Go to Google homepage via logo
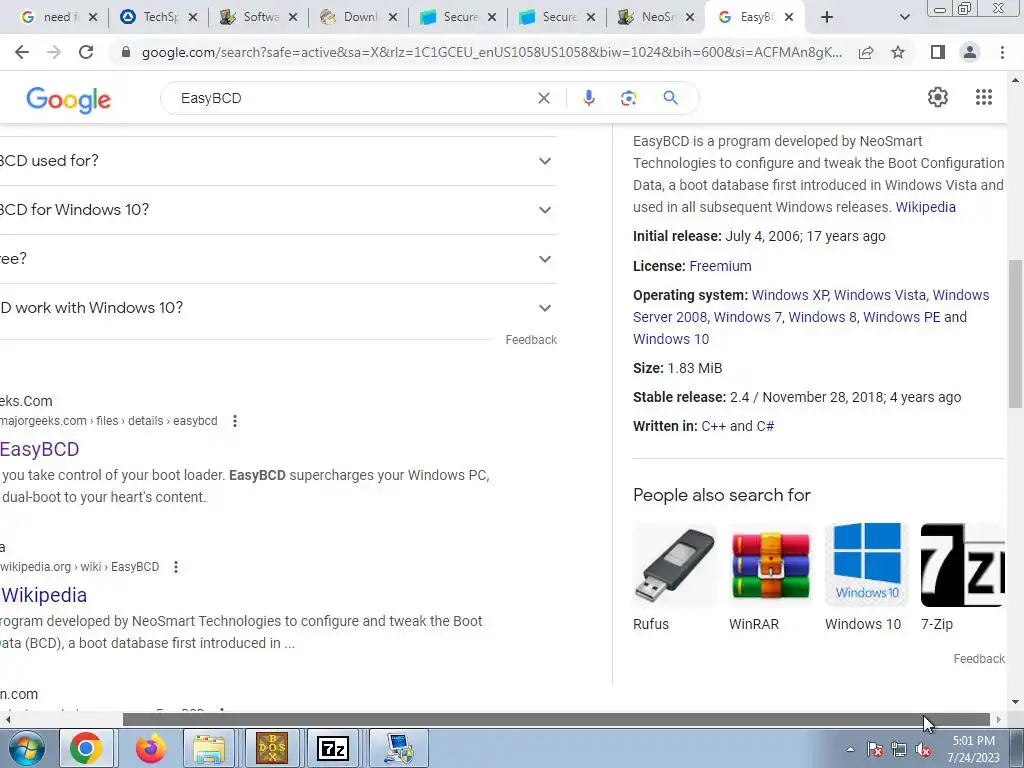 [x=69, y=100]
